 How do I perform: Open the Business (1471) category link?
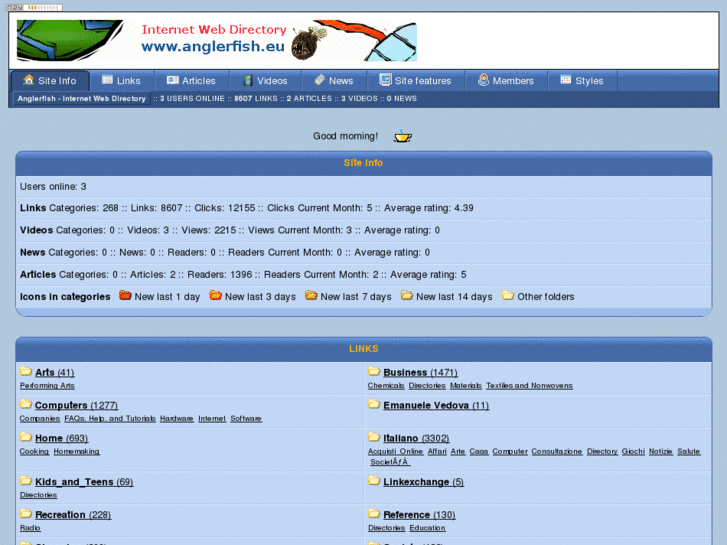421,372
